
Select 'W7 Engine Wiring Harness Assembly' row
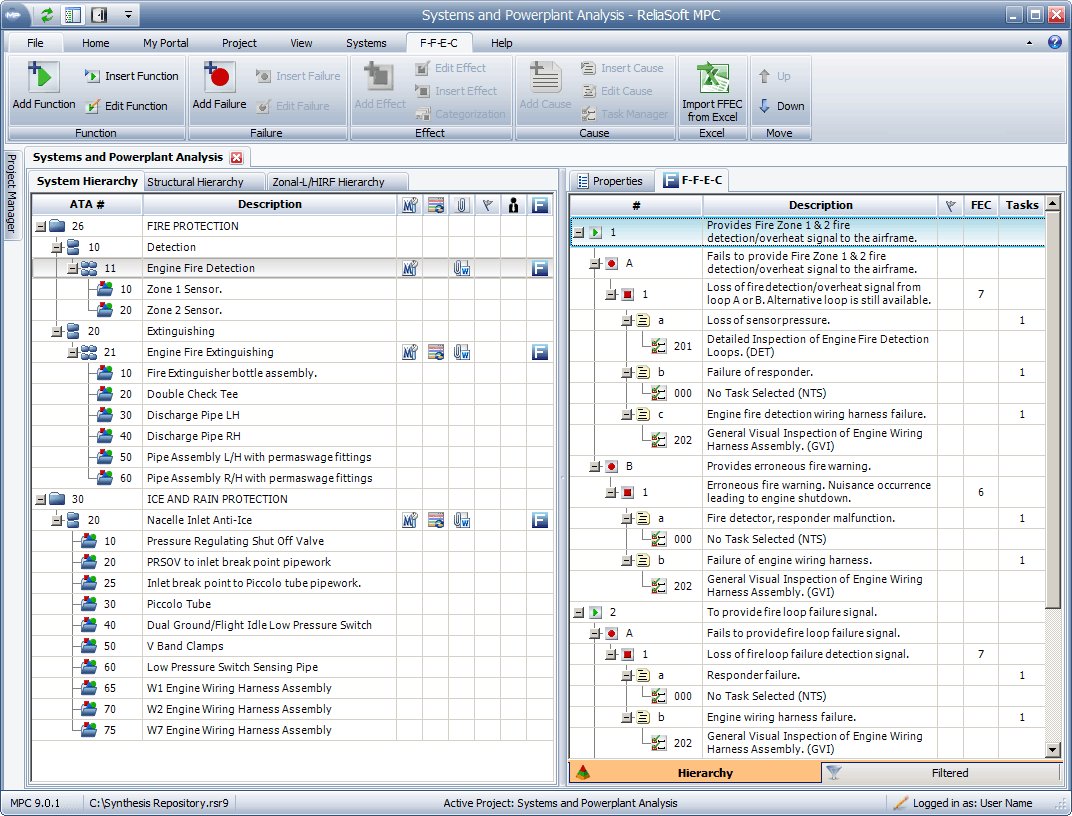point(293,731)
